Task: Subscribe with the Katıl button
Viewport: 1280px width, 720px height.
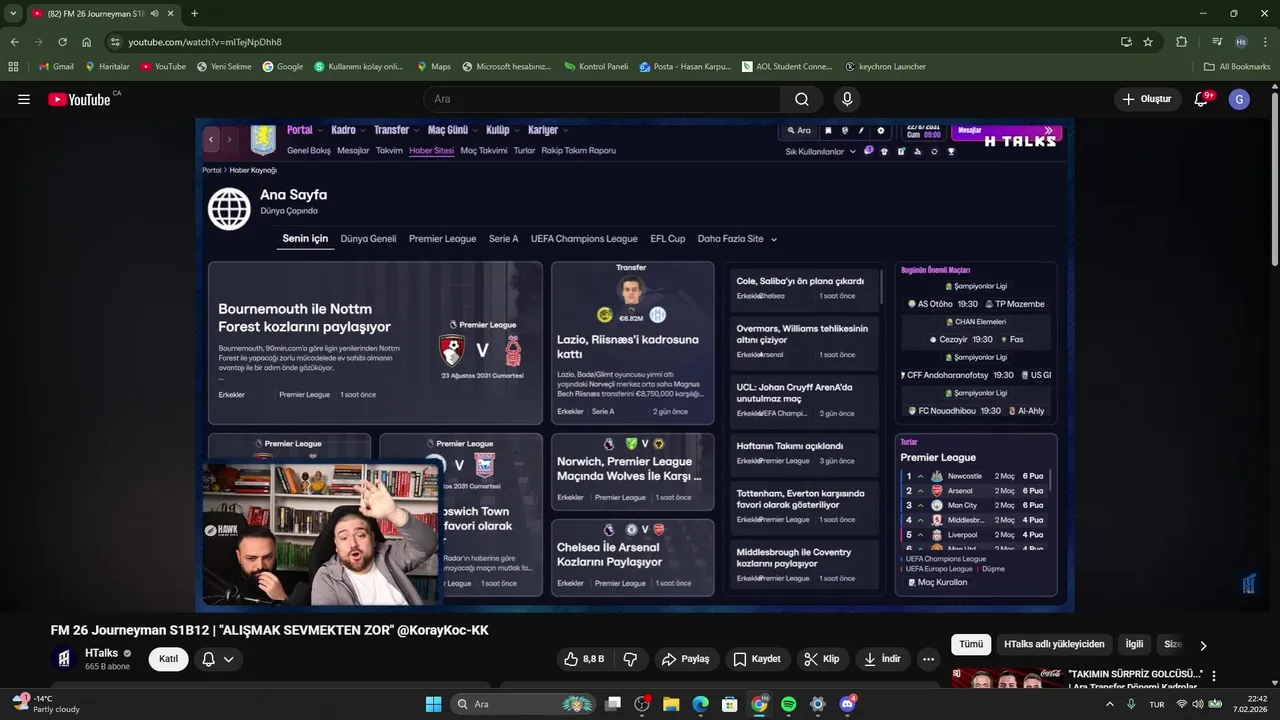Action: point(168,659)
